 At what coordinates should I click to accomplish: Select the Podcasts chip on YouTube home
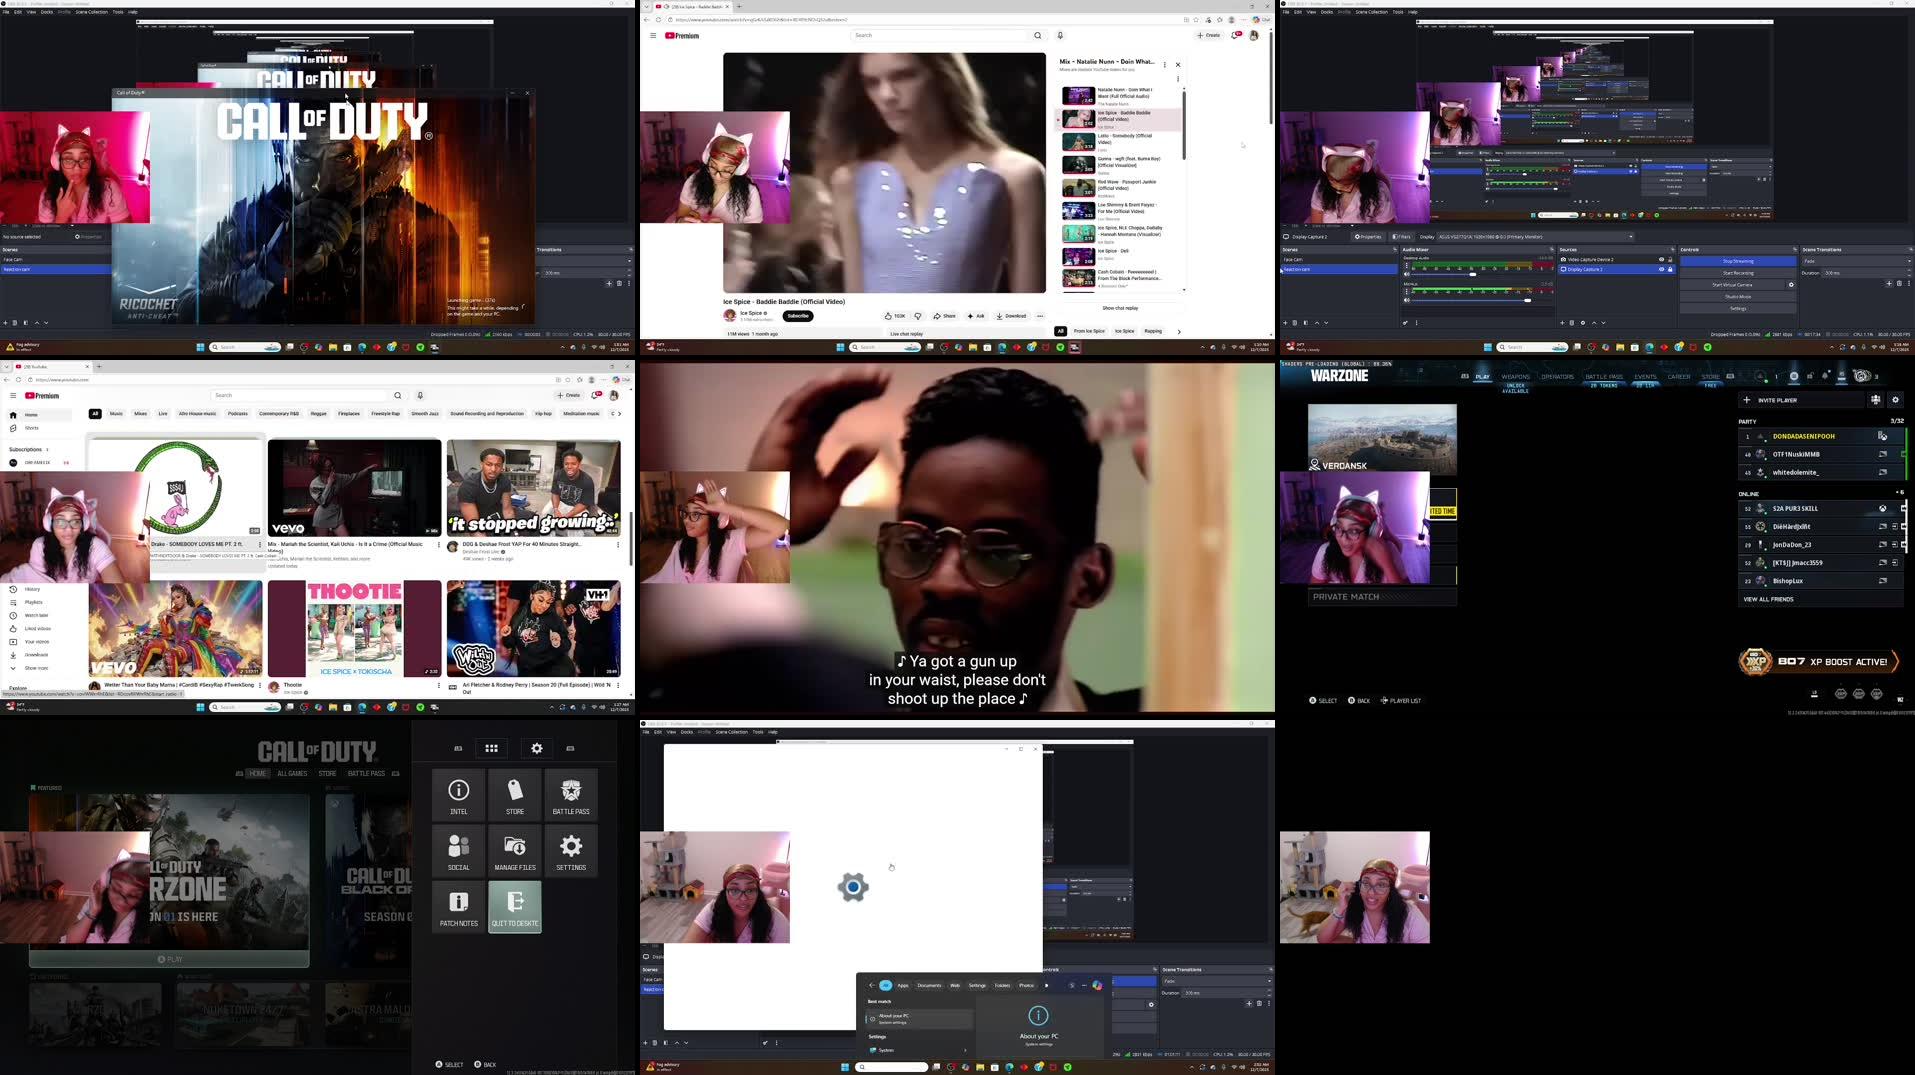(x=237, y=413)
